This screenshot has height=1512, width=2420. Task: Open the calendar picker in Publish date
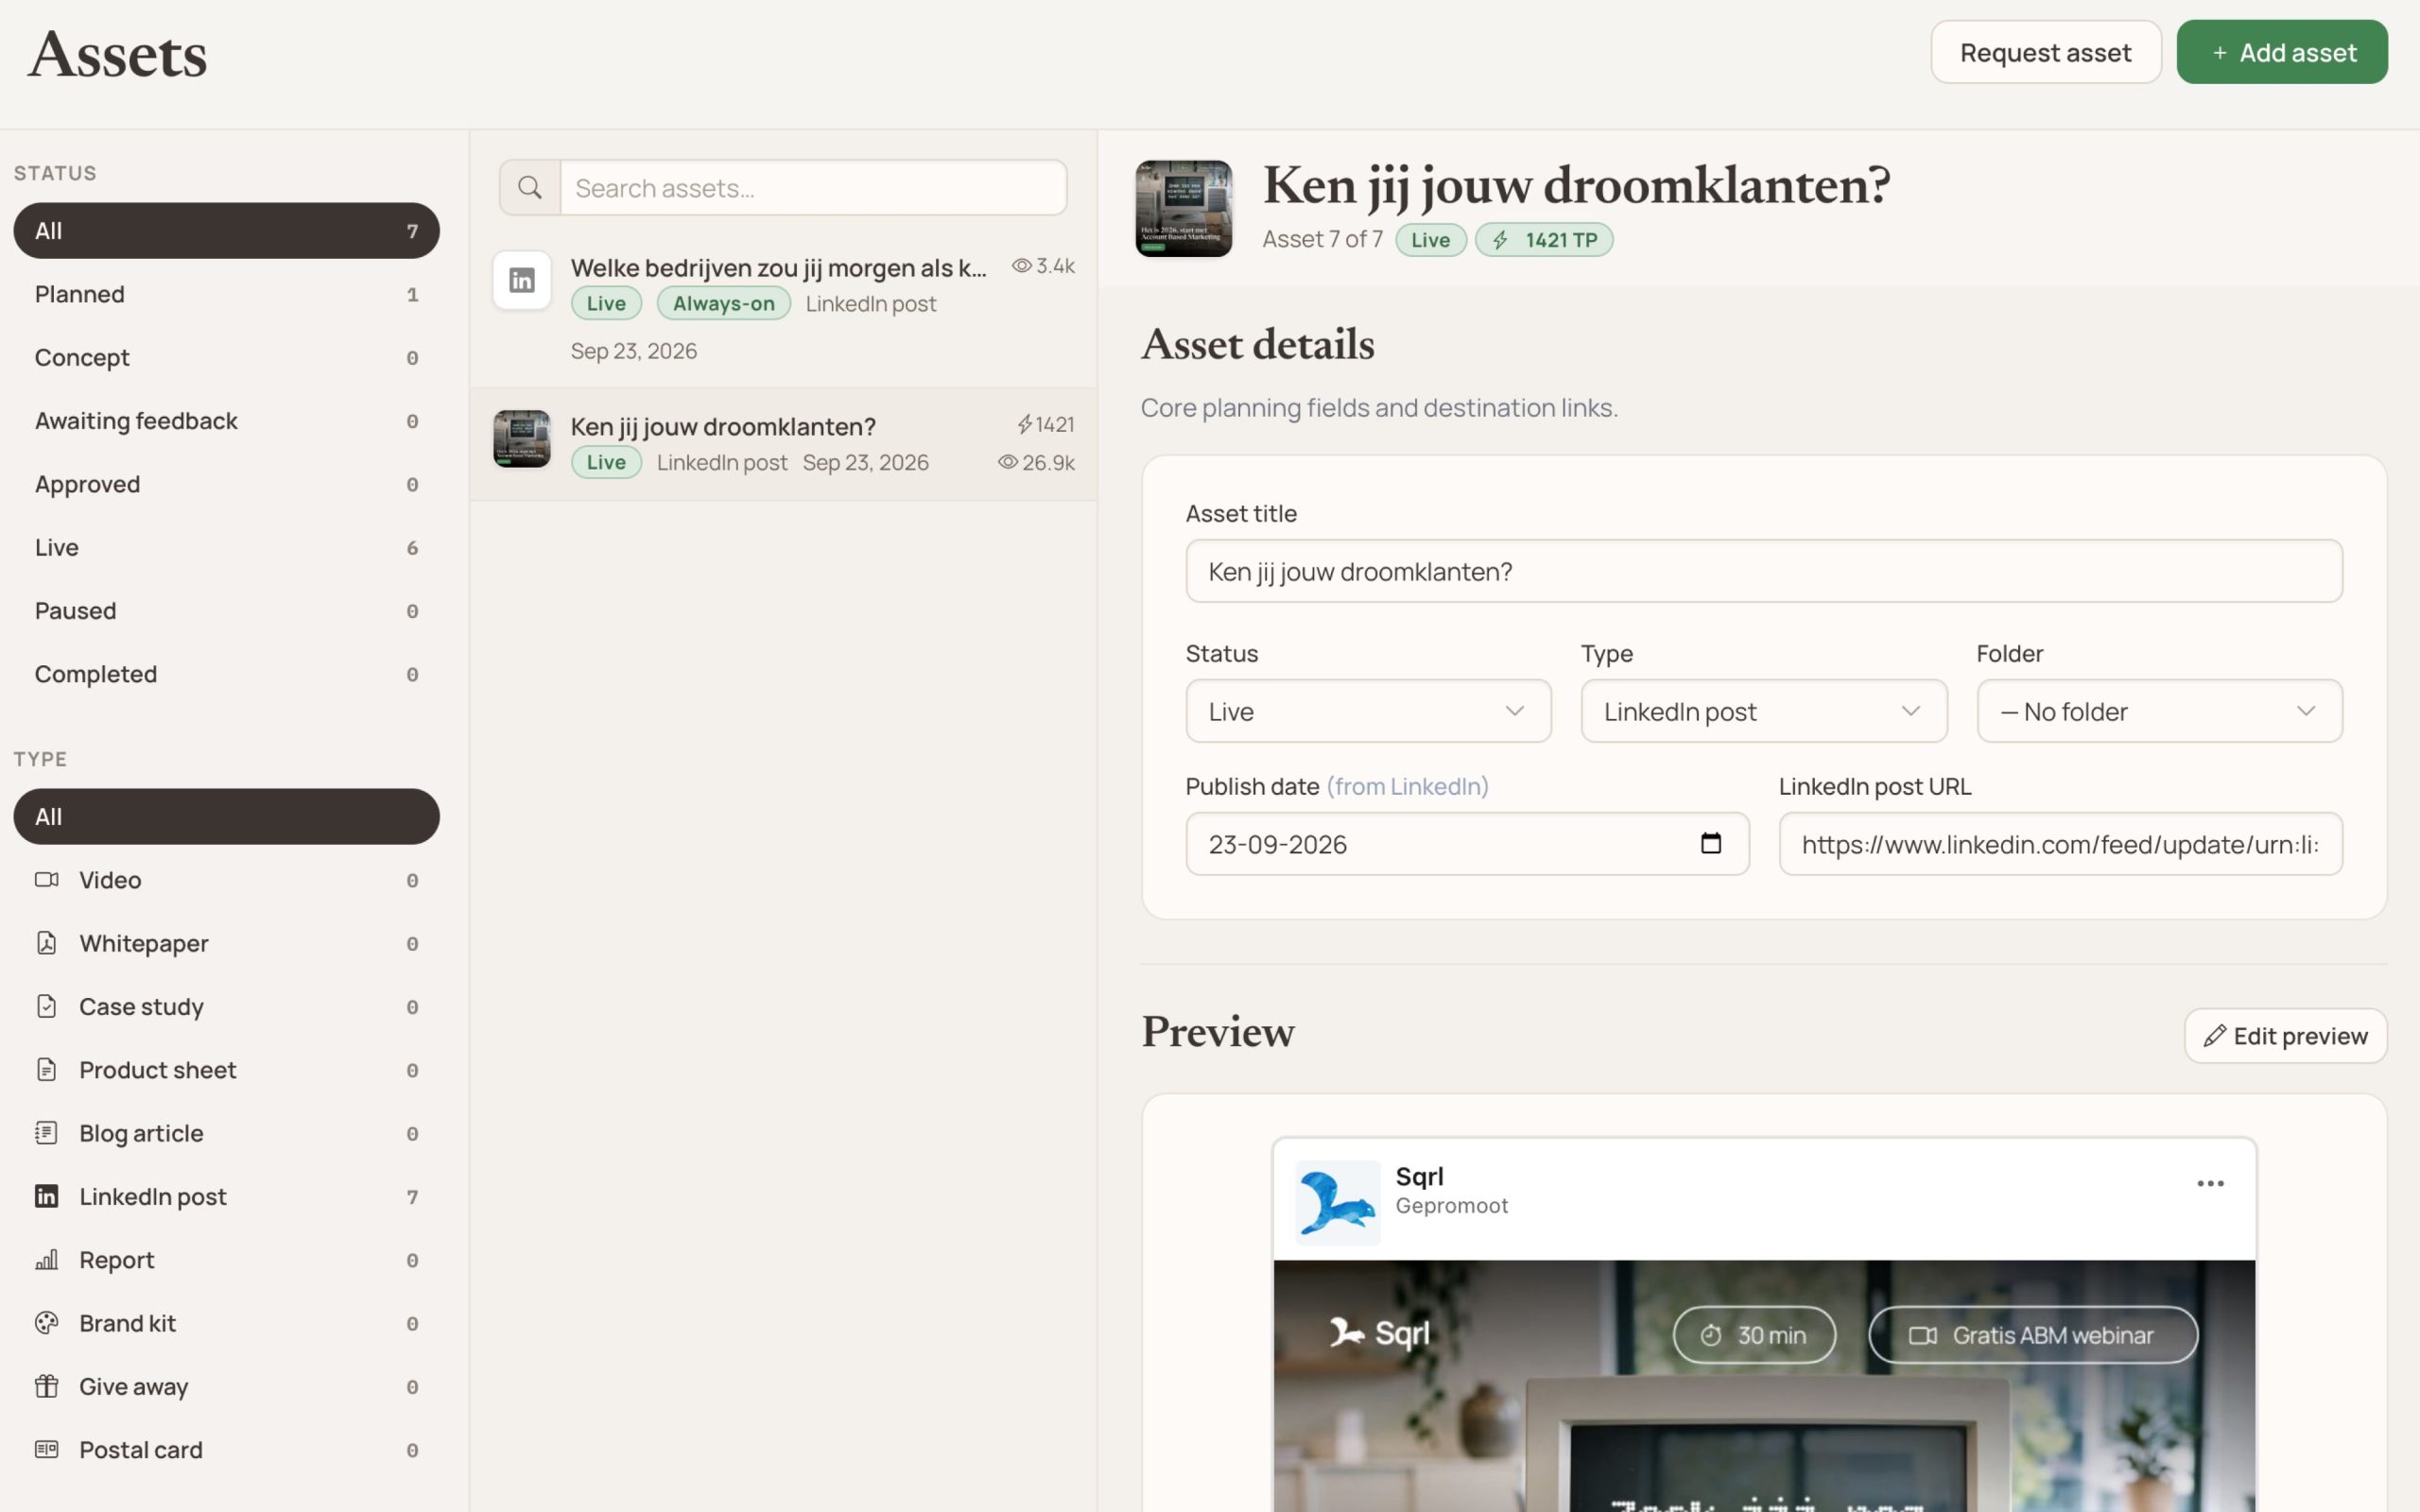(x=1711, y=843)
